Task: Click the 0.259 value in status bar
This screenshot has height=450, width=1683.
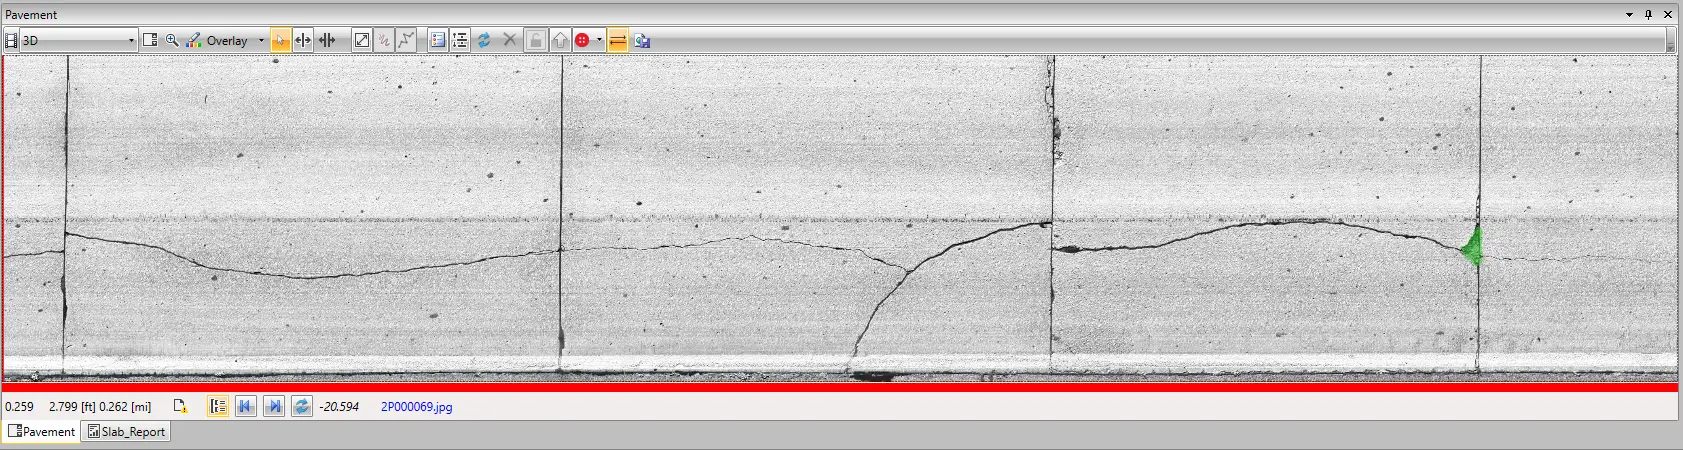Action: [19, 407]
